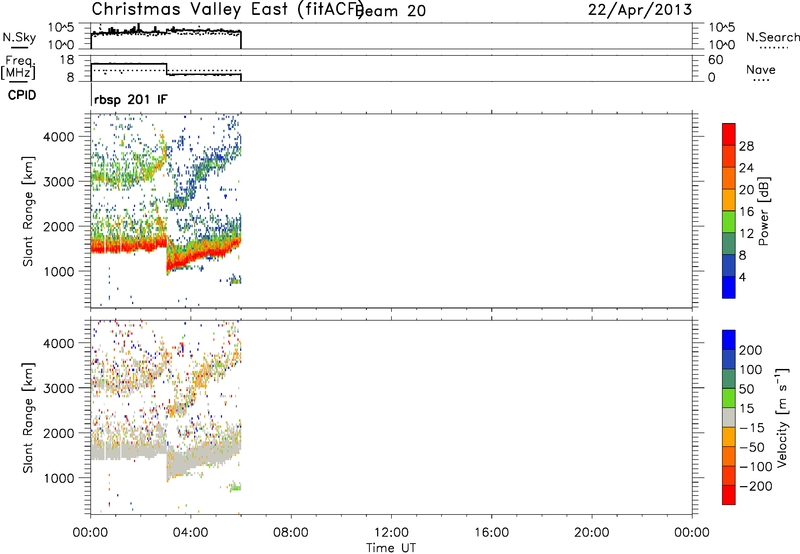The height and width of the screenshot is (554, 800).
Task: Click the '-200' velocity colorbar label
Action: pyautogui.click(x=756, y=486)
